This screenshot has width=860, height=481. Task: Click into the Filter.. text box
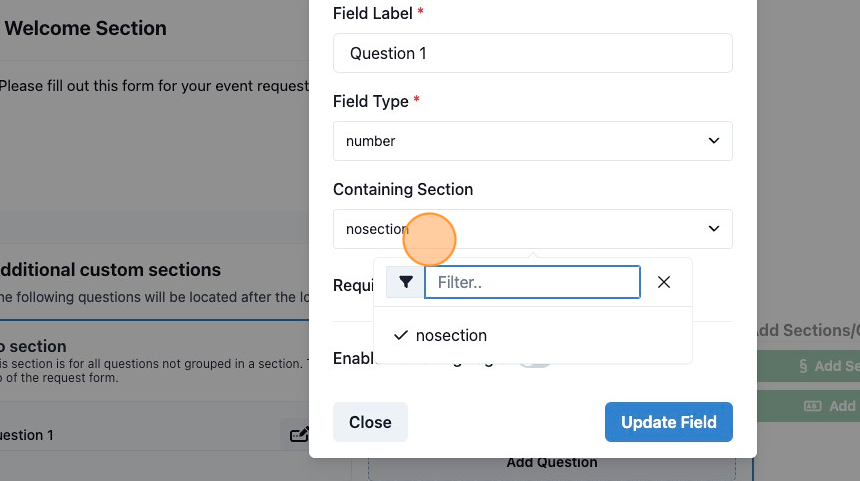(532, 282)
